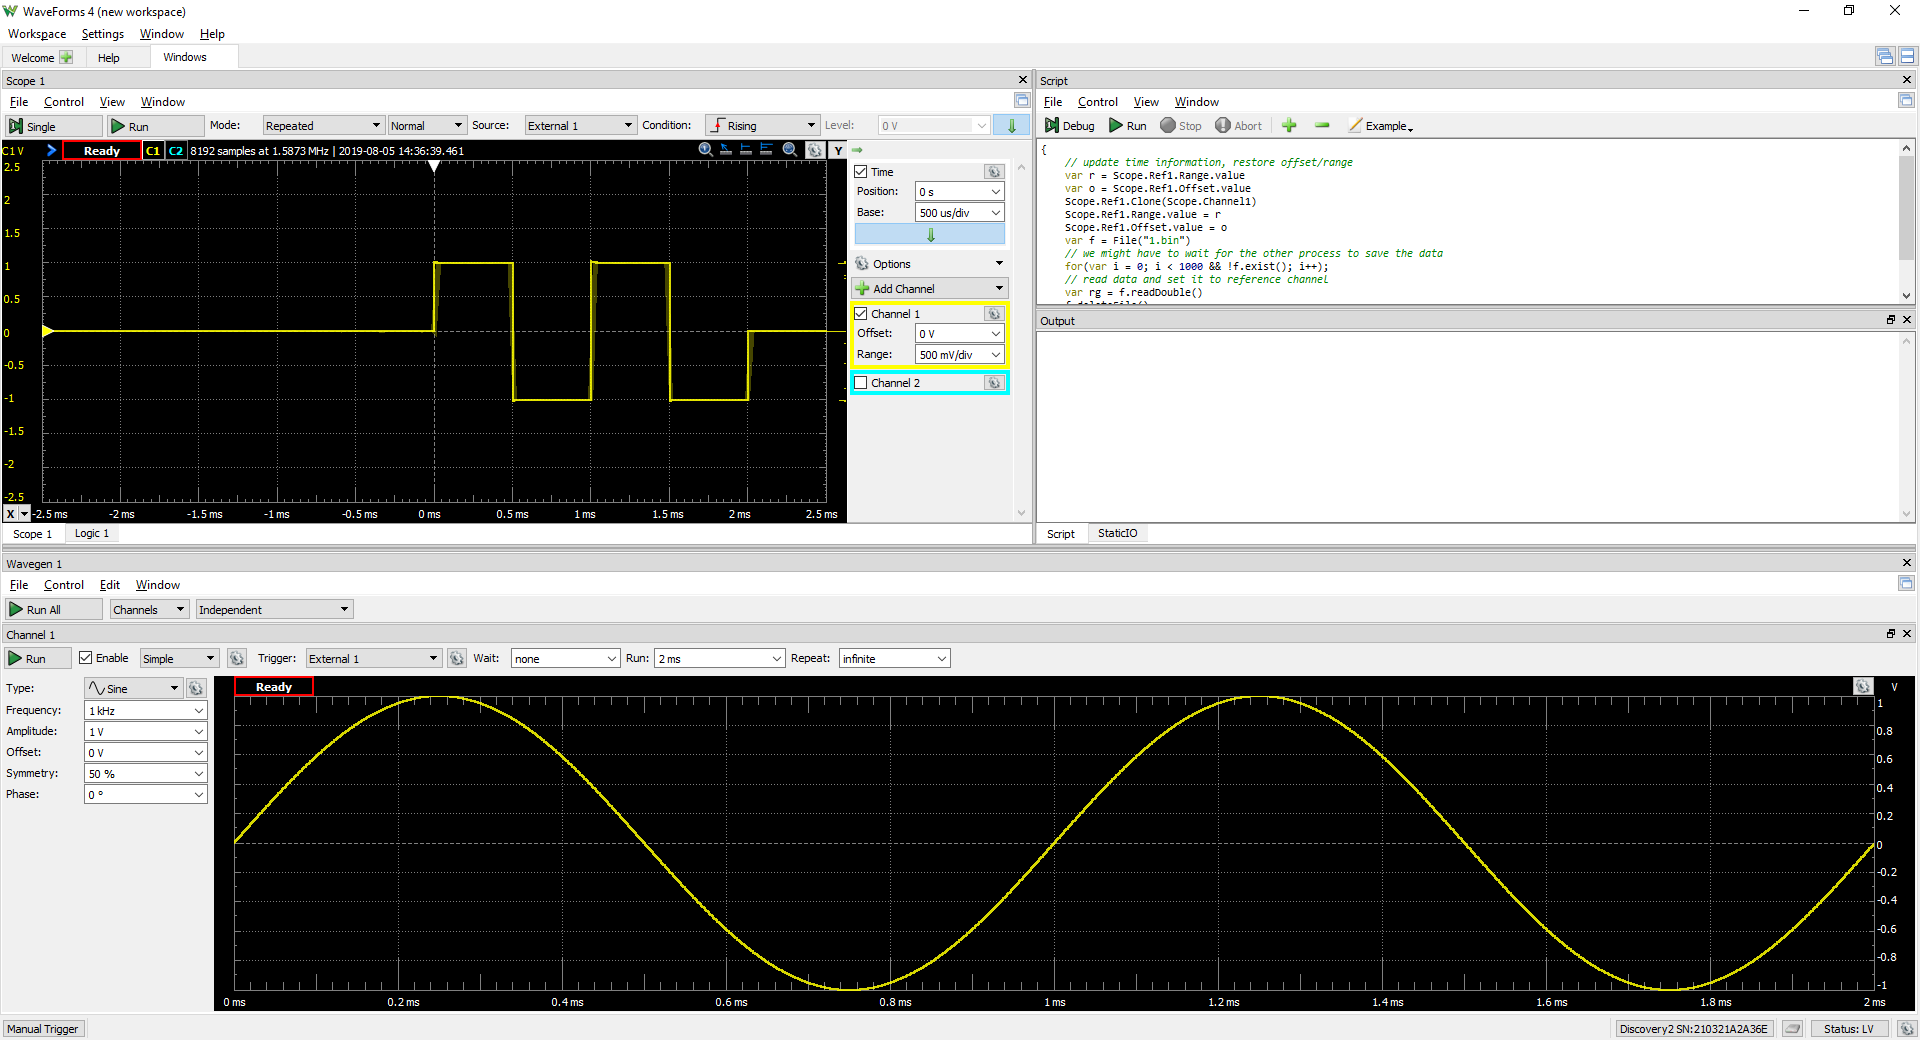The image size is (1920, 1040).
Task: Open Channel 2 settings gear in Scope
Action: pos(994,383)
